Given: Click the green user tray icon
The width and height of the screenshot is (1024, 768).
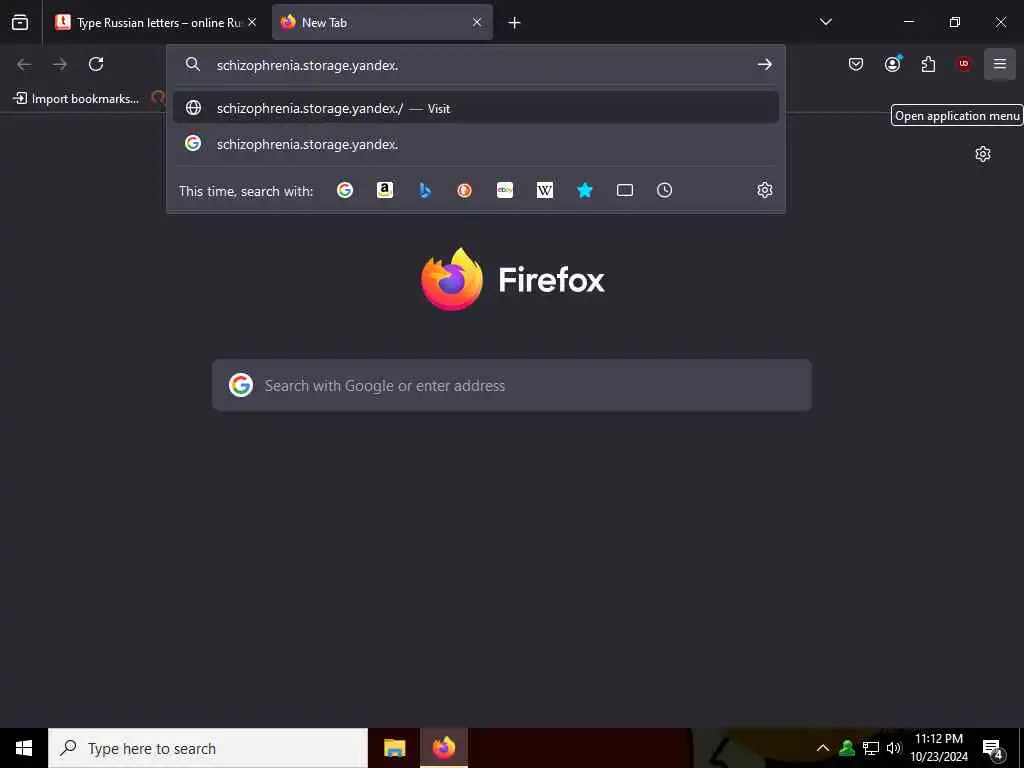Looking at the screenshot, I should click(847, 748).
